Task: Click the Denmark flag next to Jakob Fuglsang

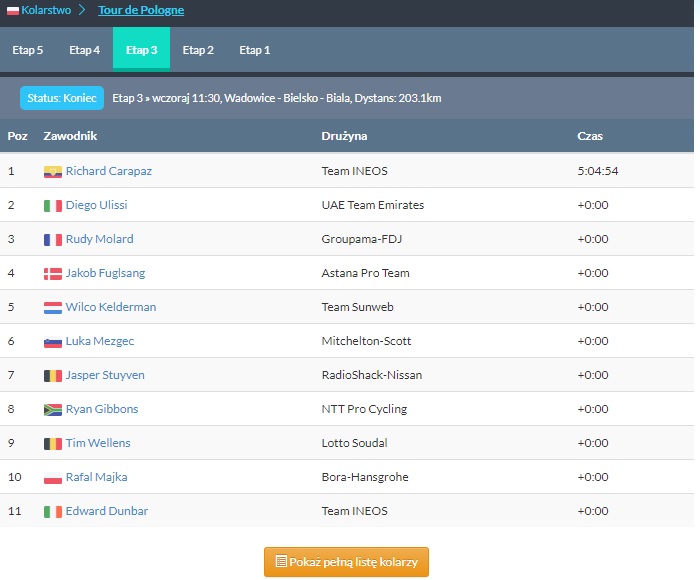Action: pos(53,274)
